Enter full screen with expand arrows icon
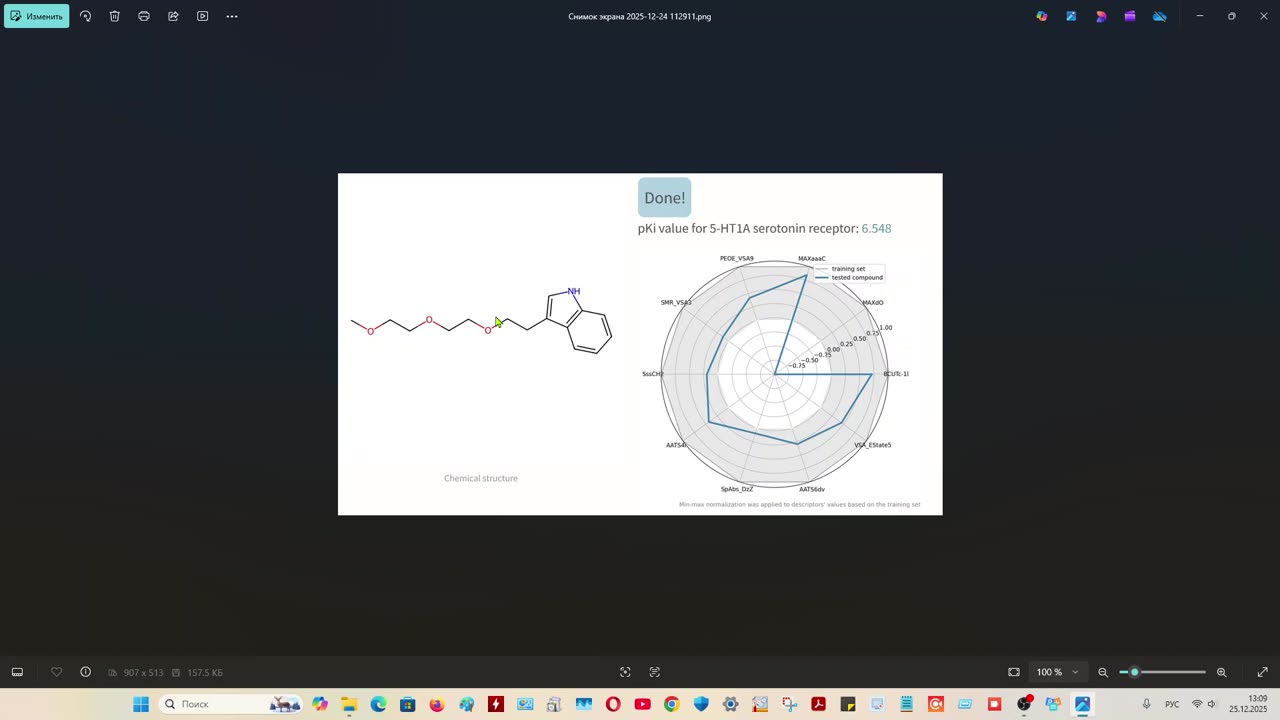1280x720 pixels. tap(1262, 672)
